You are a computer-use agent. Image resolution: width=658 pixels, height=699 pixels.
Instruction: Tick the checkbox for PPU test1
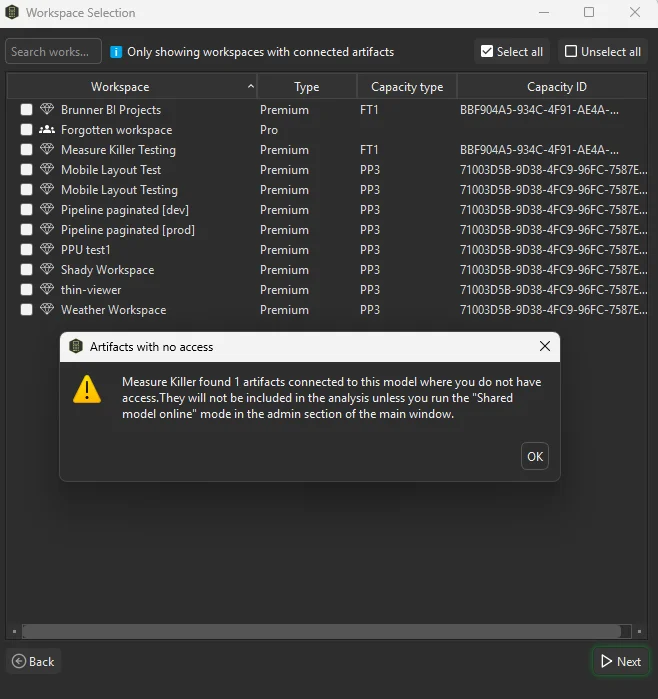tap(26, 249)
